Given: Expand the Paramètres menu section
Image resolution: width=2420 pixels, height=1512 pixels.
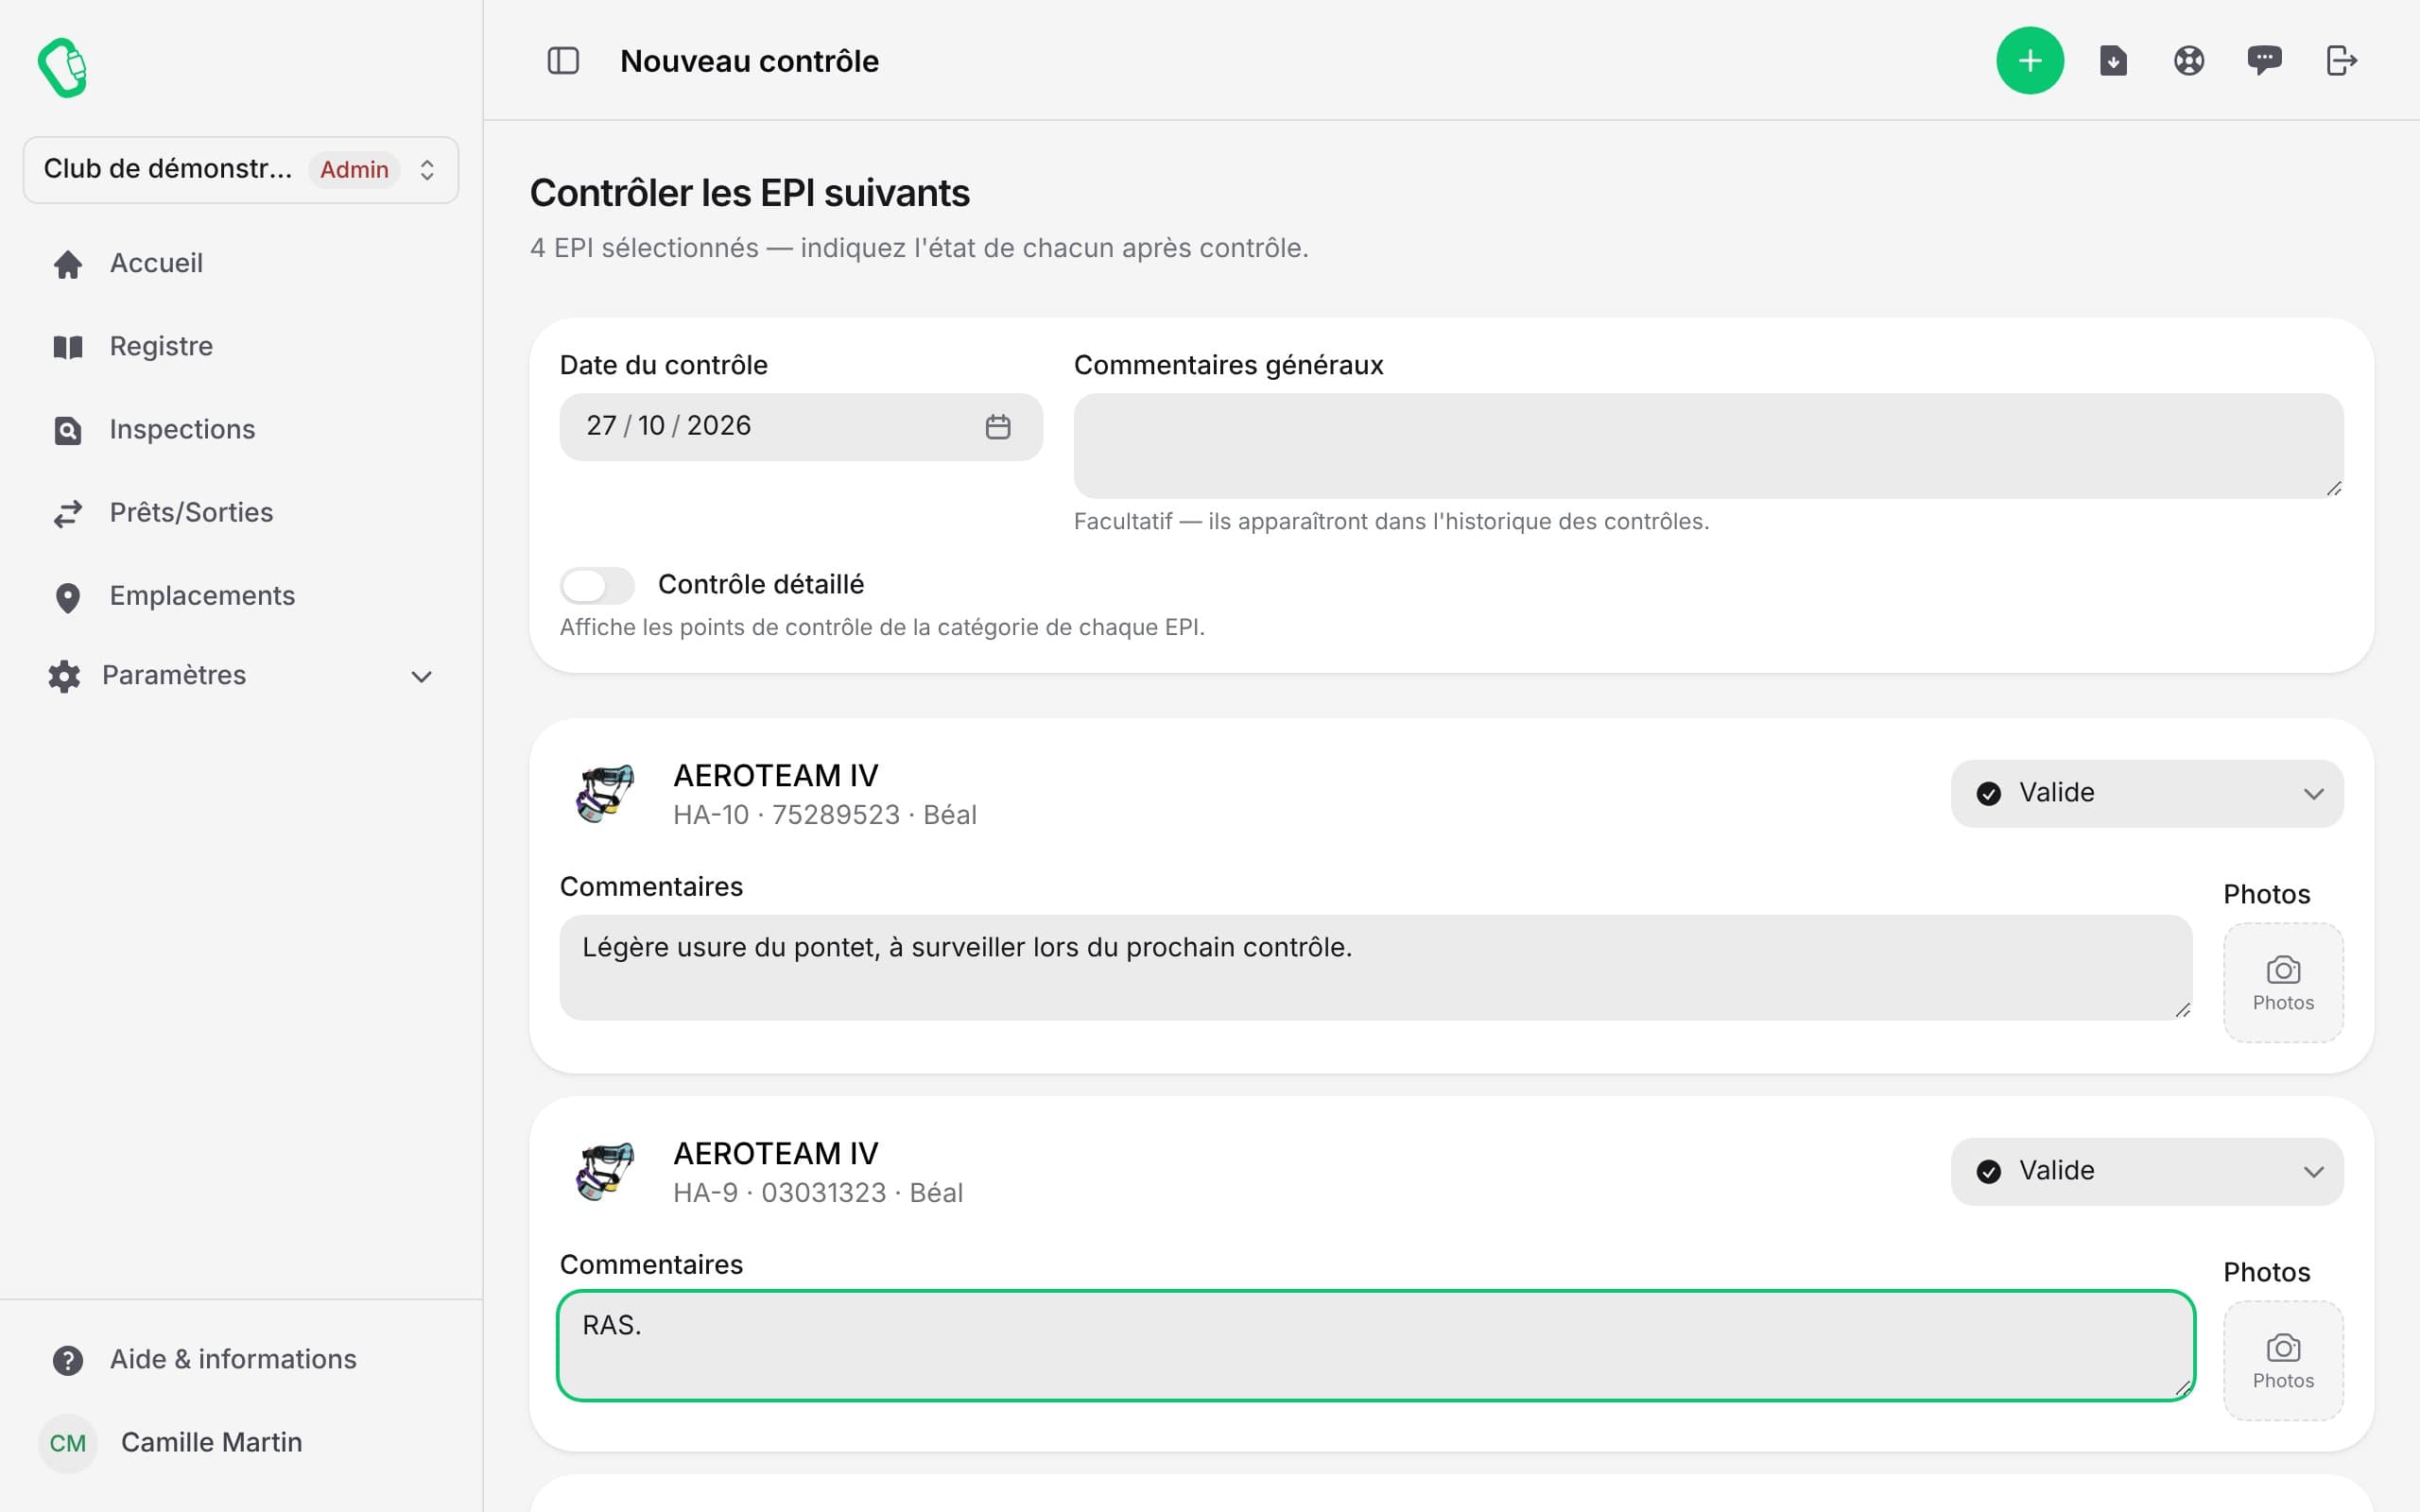Looking at the screenshot, I should [241, 676].
